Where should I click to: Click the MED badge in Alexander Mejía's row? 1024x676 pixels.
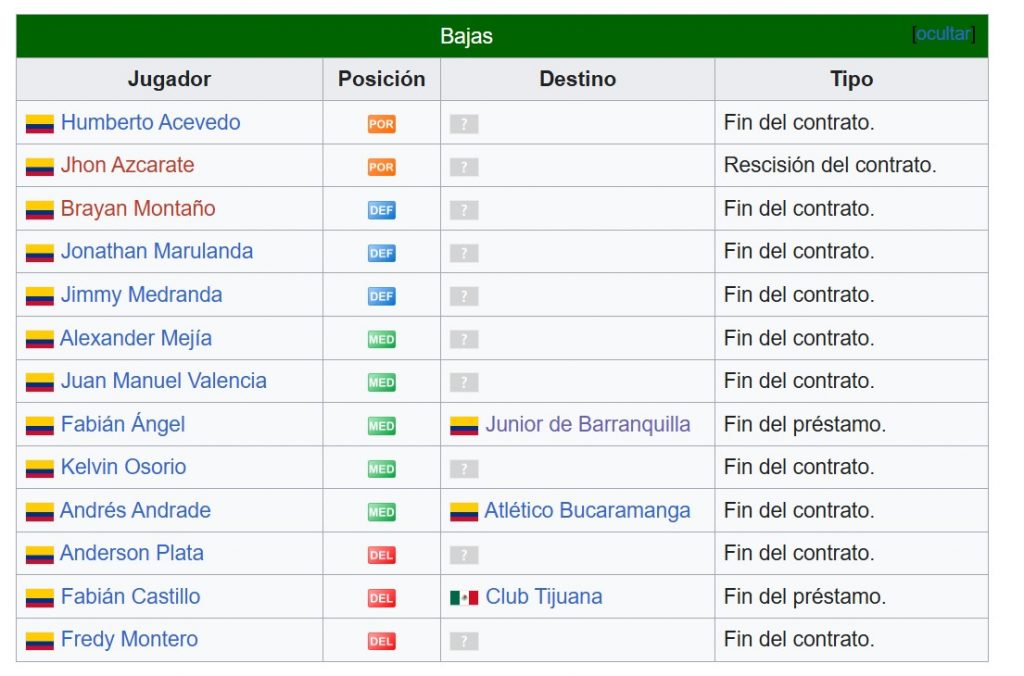coord(381,340)
